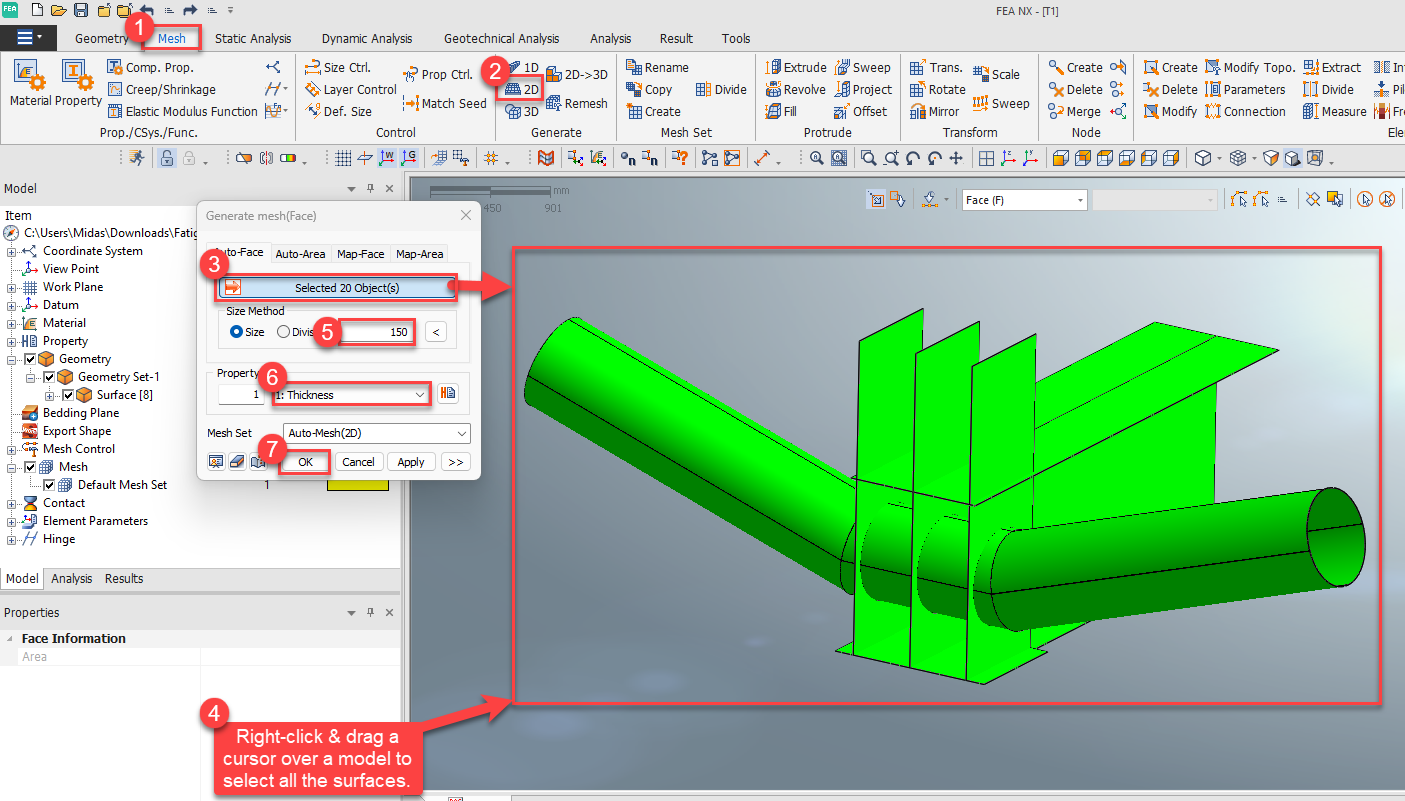Image resolution: width=1405 pixels, height=801 pixels.
Task: Check the Default Mesh Set checkbox
Action: point(51,484)
